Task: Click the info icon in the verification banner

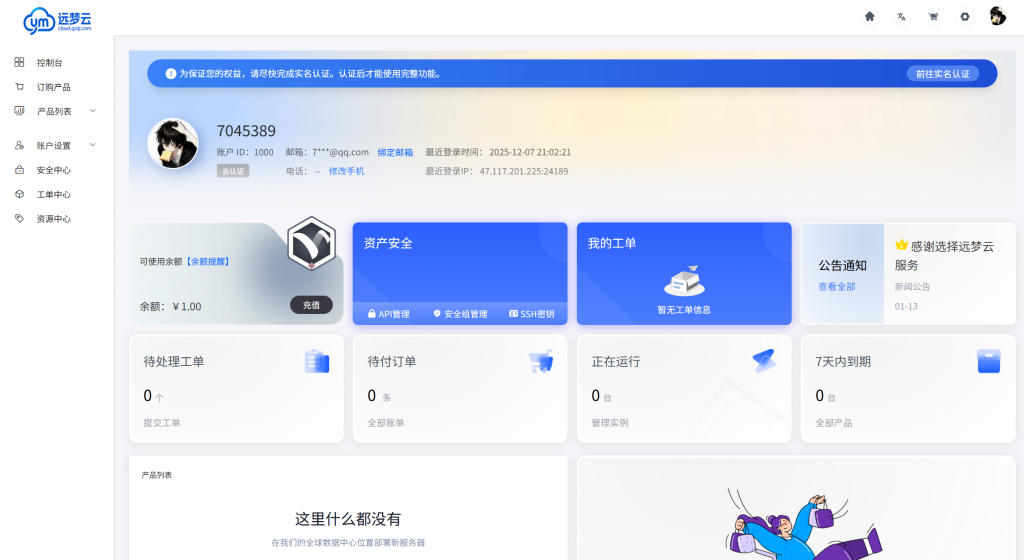Action: pyautogui.click(x=170, y=74)
